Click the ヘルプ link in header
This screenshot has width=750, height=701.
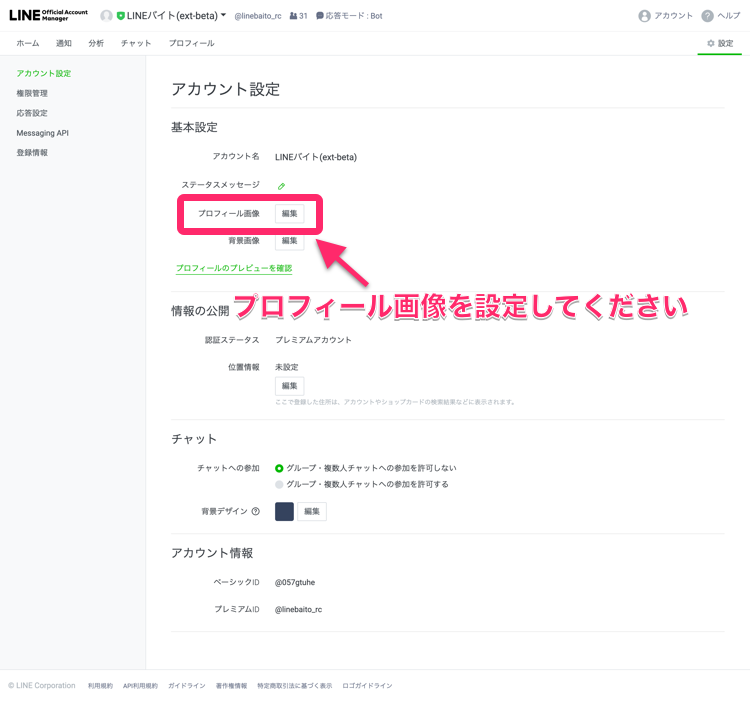click(729, 16)
